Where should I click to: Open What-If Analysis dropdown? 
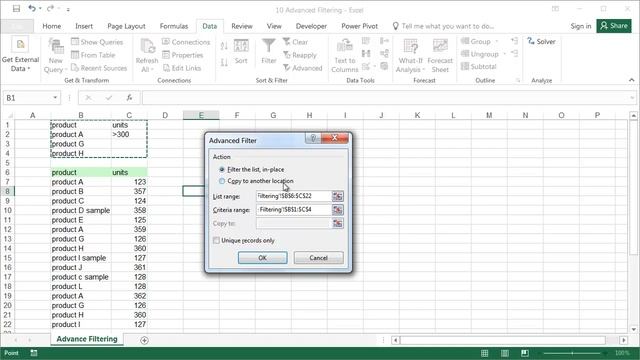pos(410,56)
